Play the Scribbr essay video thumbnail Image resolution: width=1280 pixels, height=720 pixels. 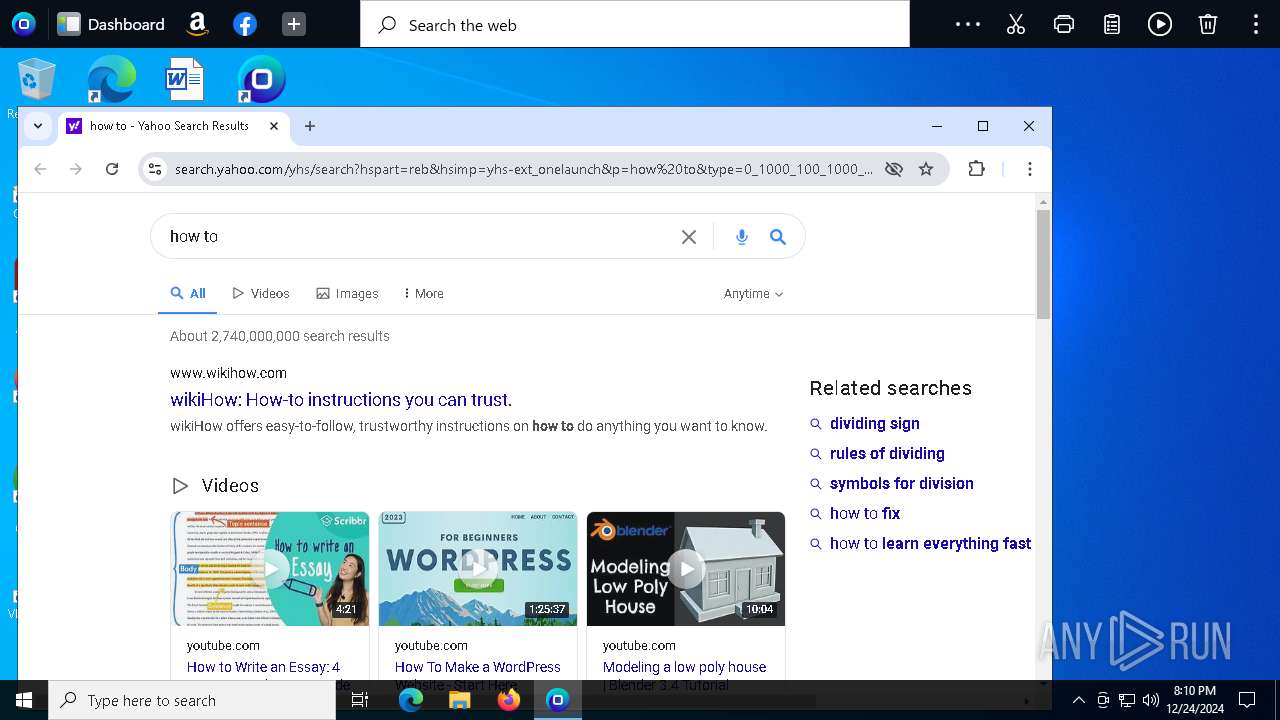tap(270, 569)
